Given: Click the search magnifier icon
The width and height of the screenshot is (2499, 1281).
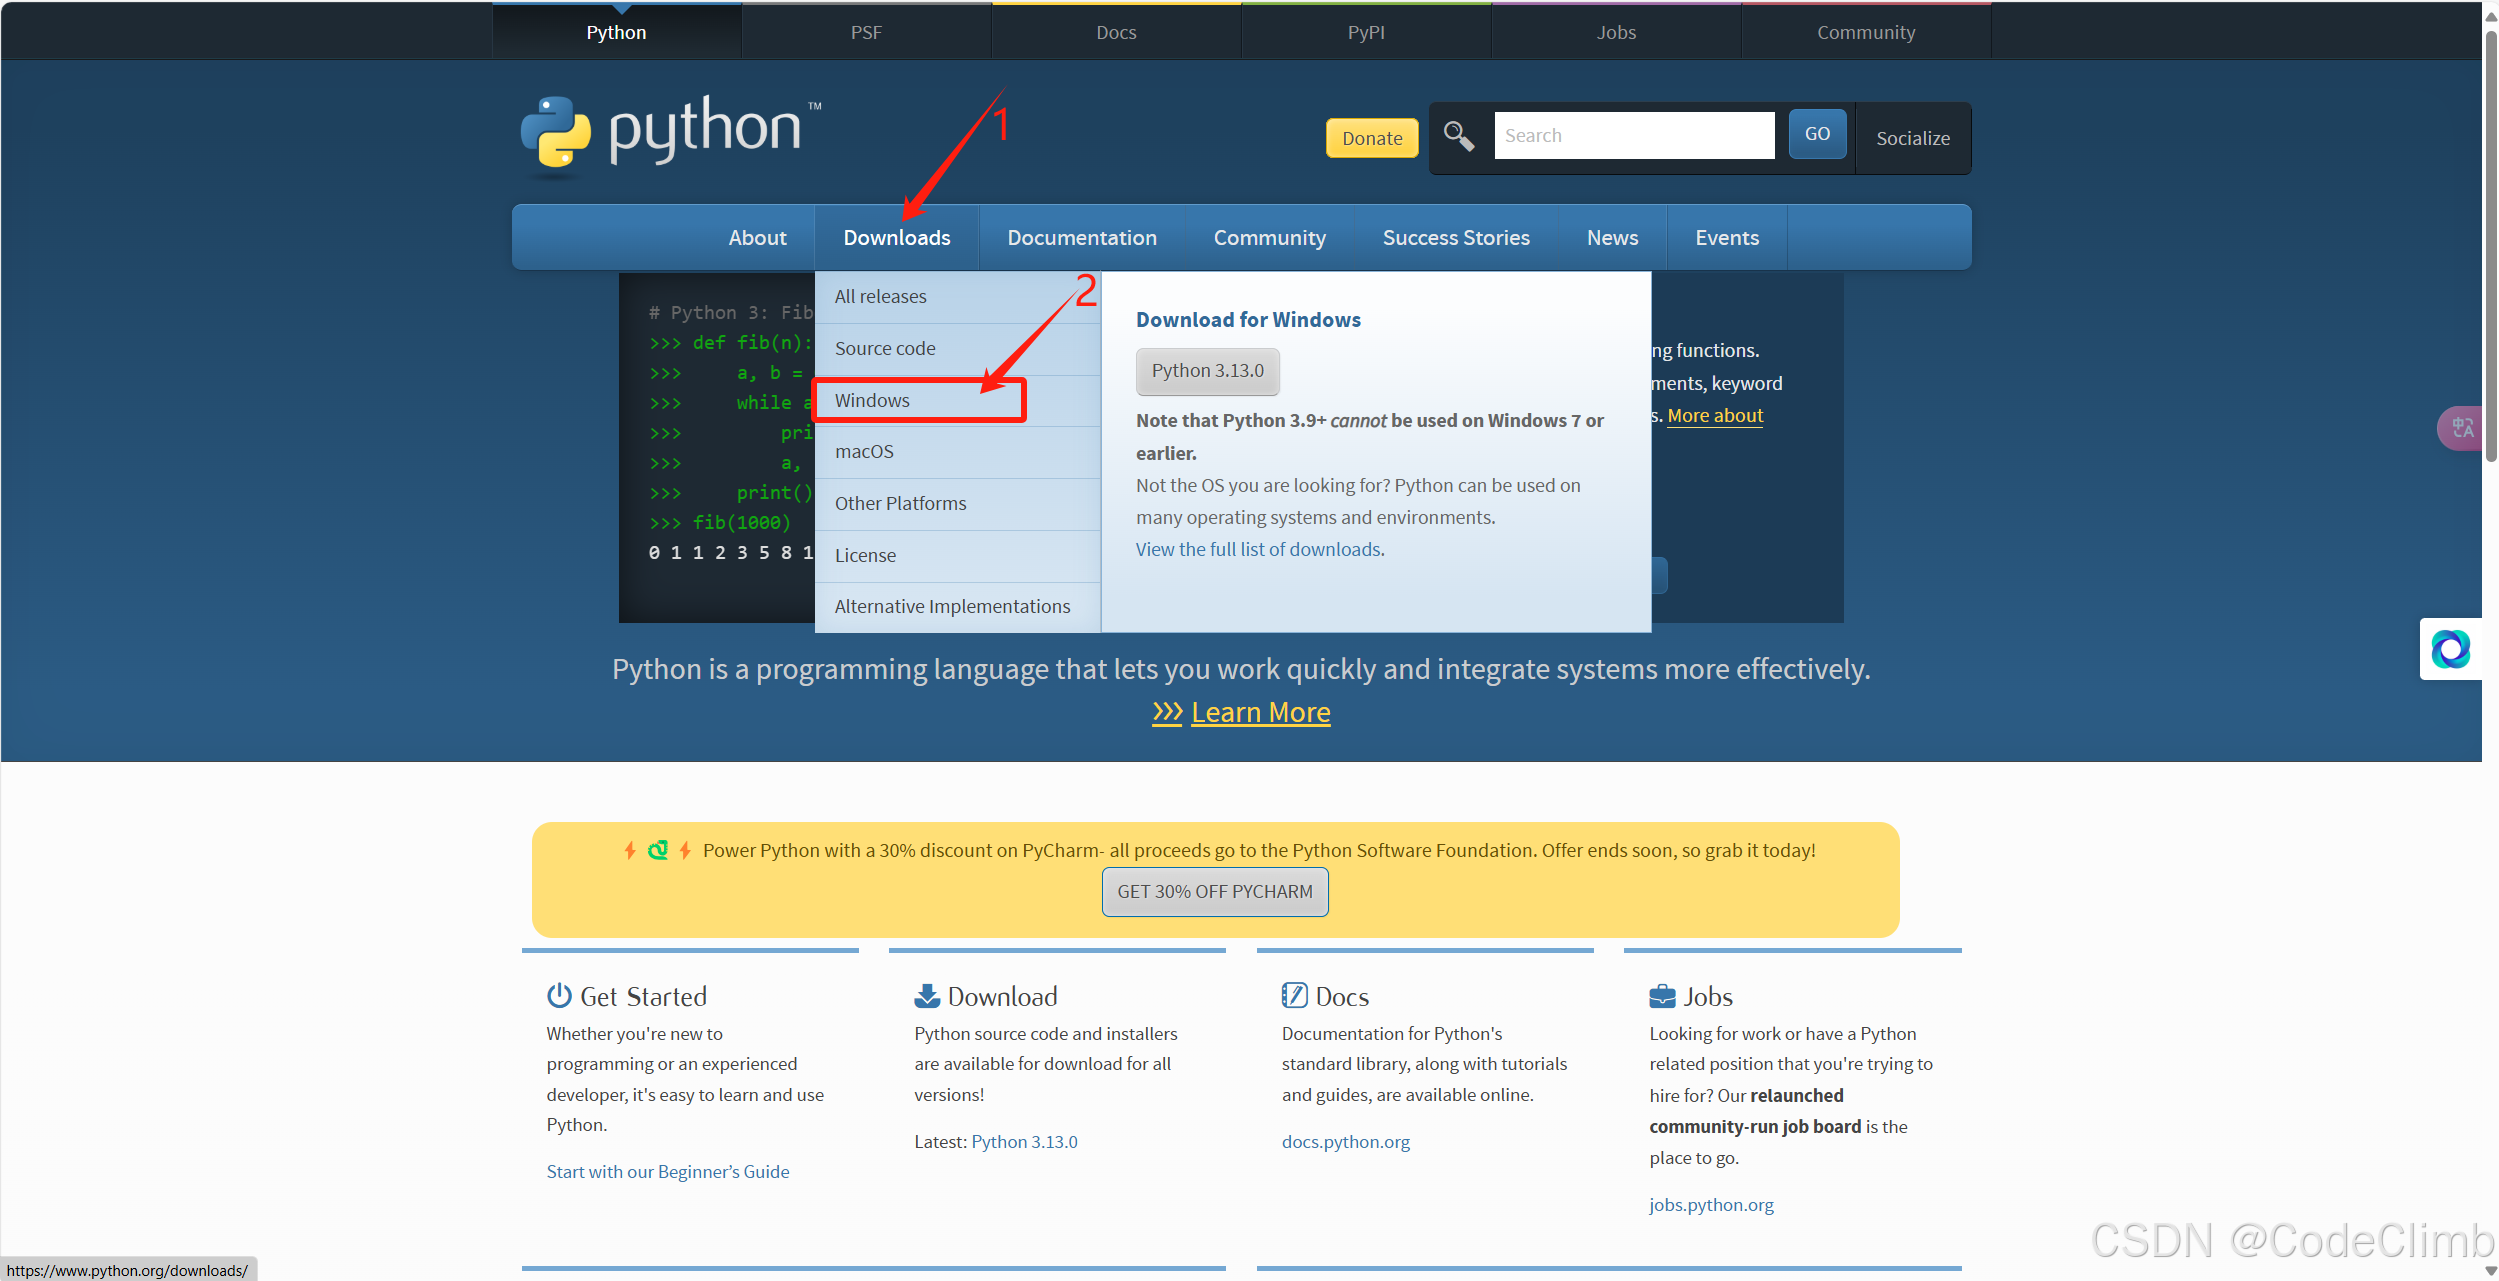Looking at the screenshot, I should pyautogui.click(x=1458, y=136).
